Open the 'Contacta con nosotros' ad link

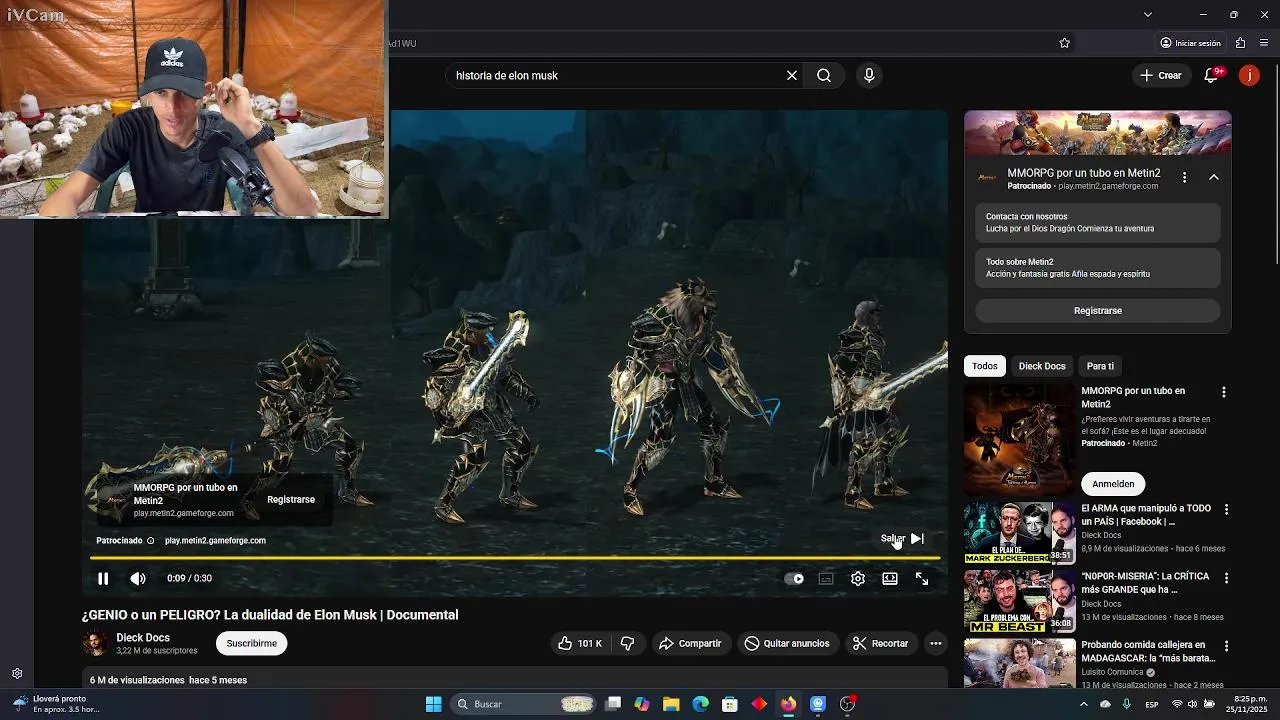point(1097,222)
